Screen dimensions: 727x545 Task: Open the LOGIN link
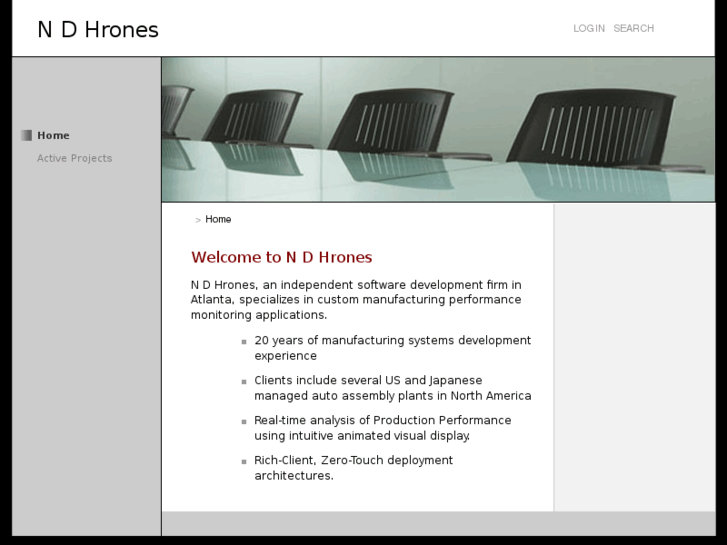tap(589, 28)
